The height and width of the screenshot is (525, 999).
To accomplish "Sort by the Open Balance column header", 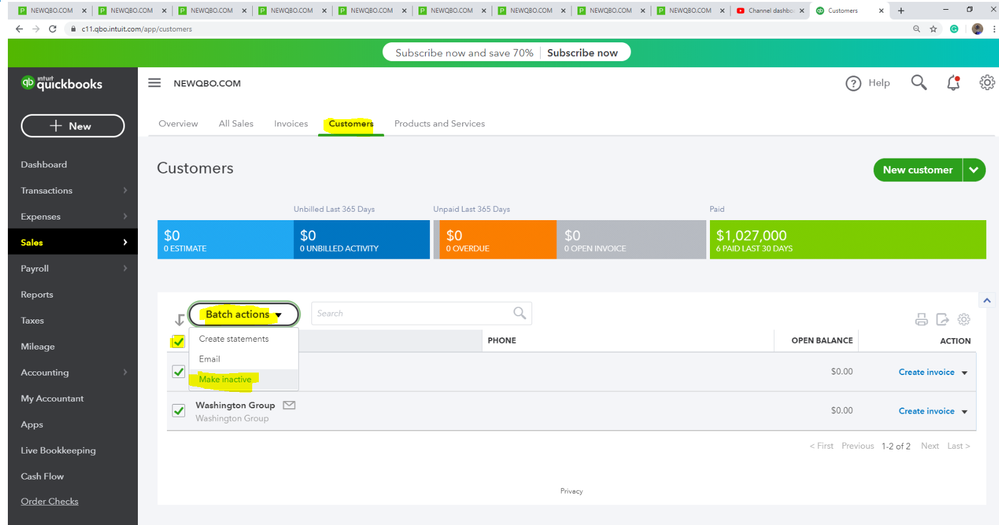I will [822, 341].
